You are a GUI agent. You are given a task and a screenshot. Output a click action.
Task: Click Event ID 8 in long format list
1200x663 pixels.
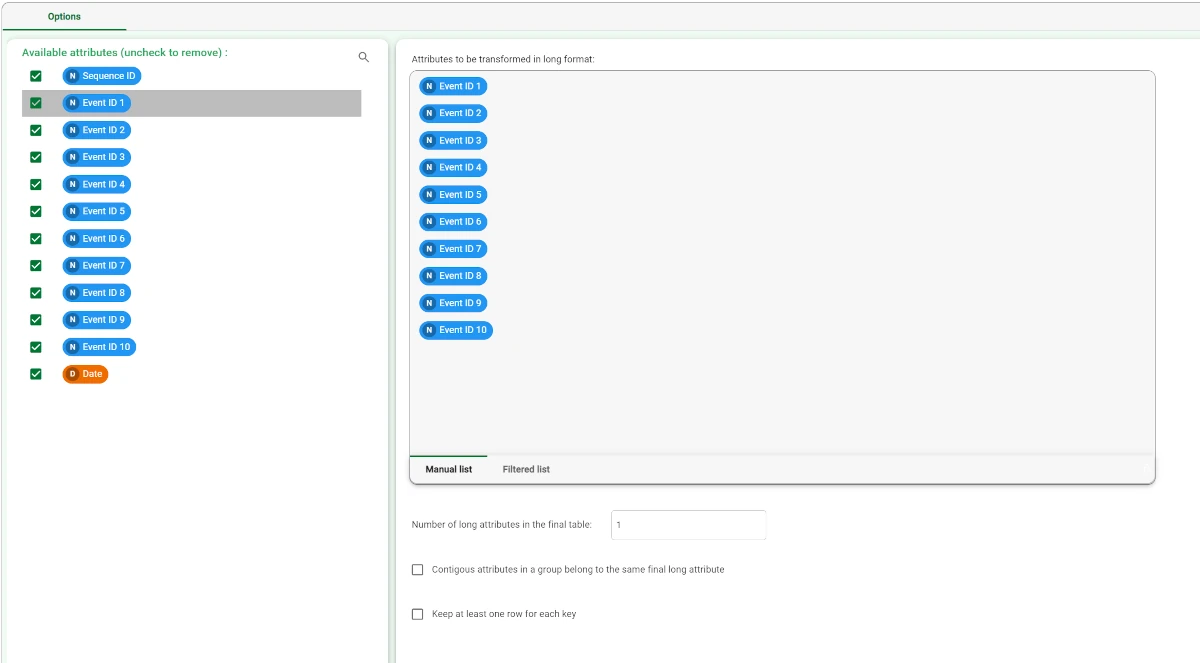tap(453, 276)
